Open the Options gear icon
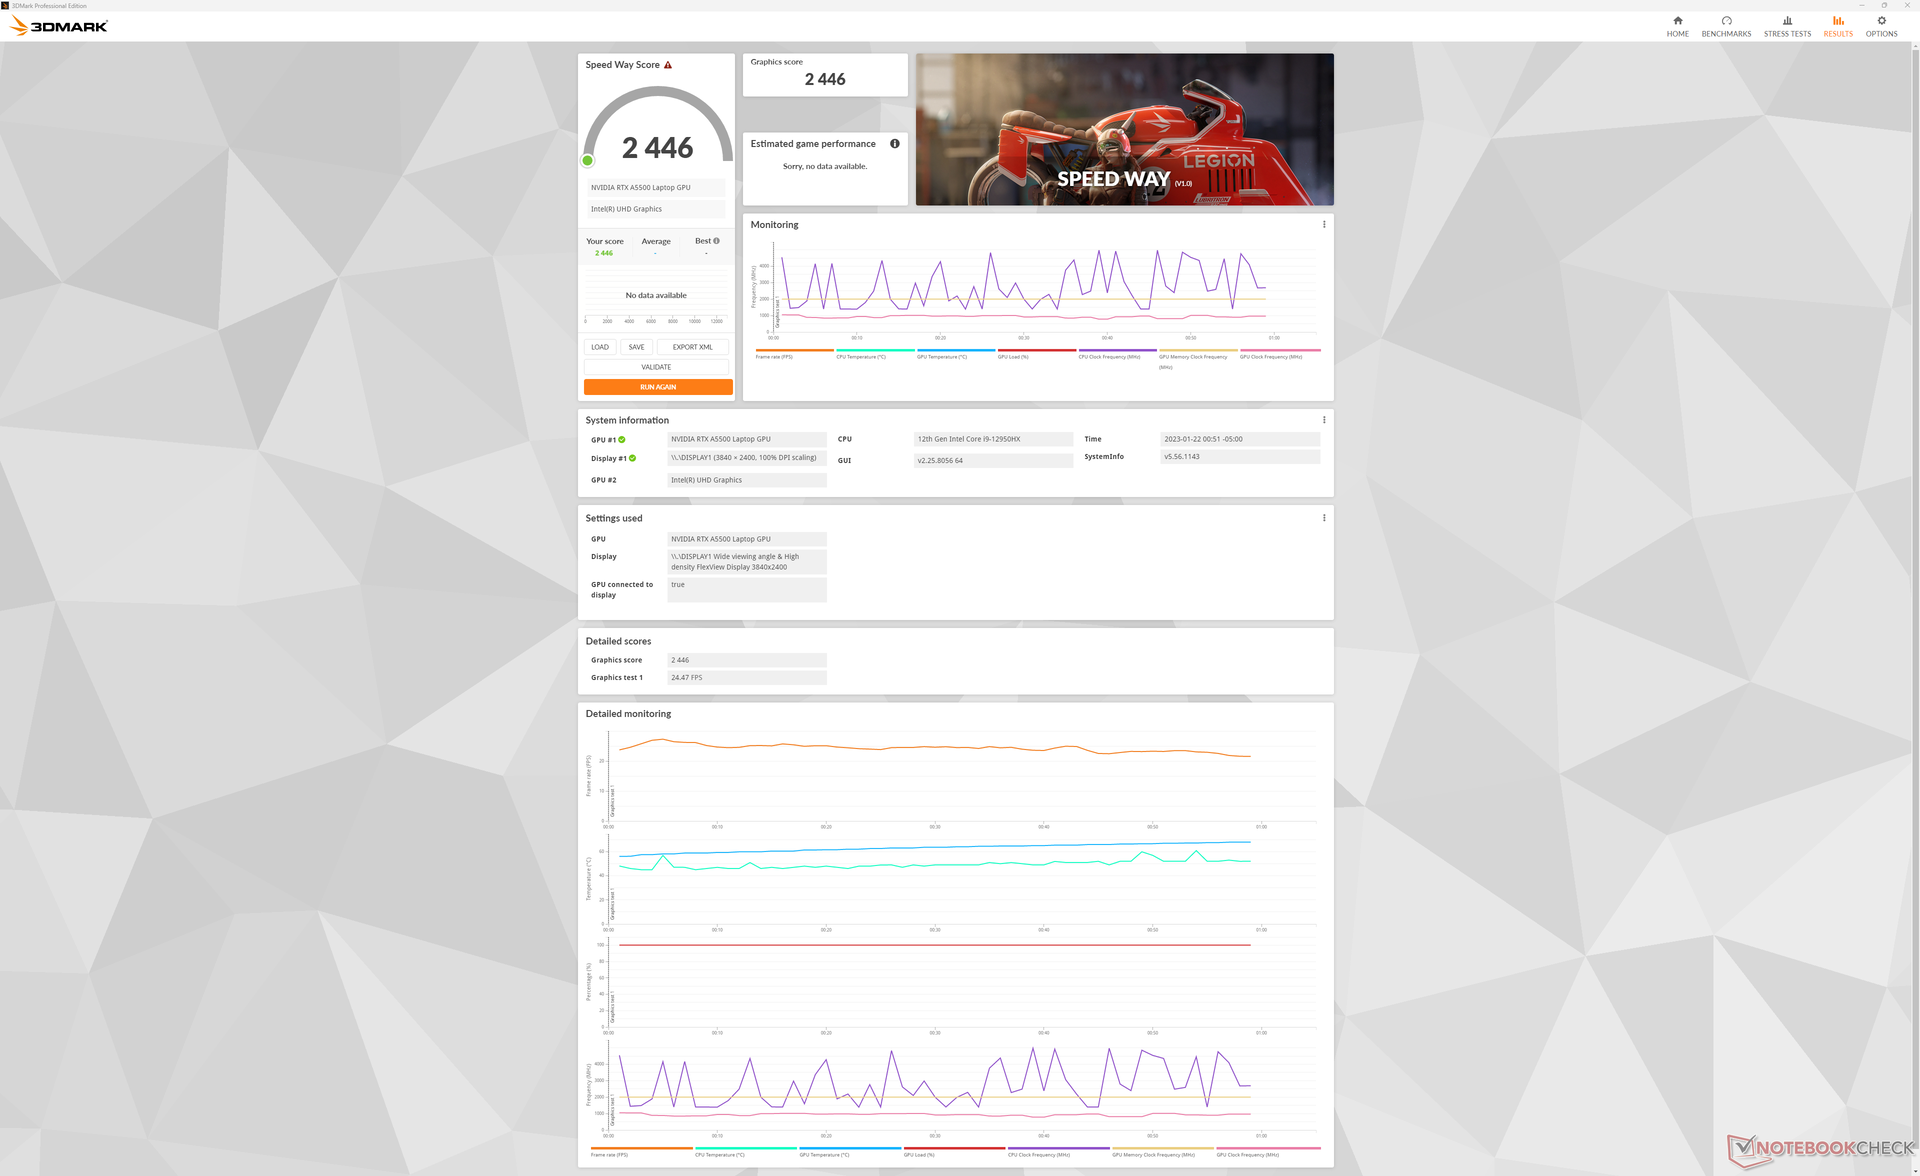Viewport: 1920px width, 1176px height. click(x=1881, y=21)
